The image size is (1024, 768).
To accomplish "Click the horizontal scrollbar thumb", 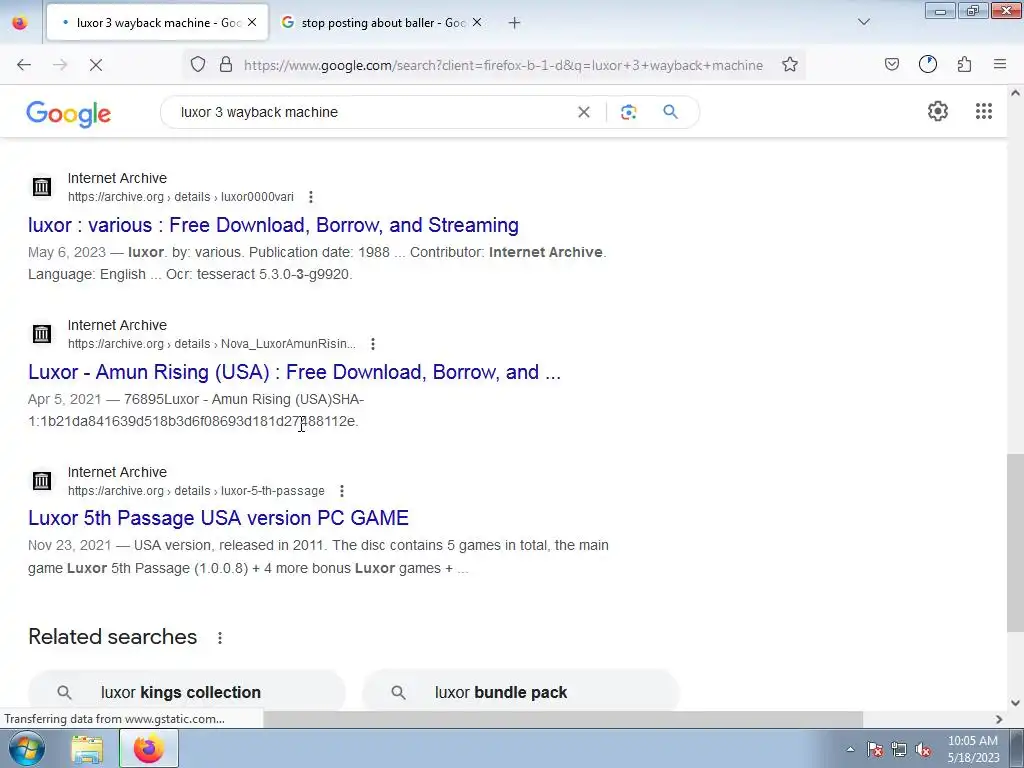I will click(x=563, y=719).
